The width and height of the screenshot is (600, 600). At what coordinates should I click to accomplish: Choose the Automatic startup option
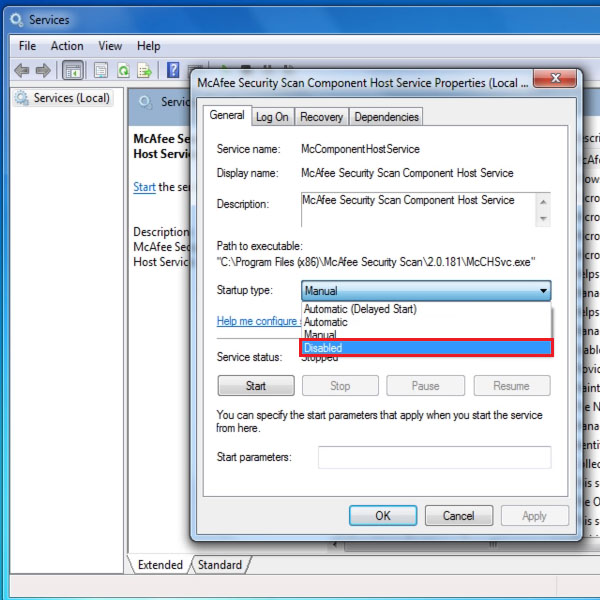coord(426,322)
